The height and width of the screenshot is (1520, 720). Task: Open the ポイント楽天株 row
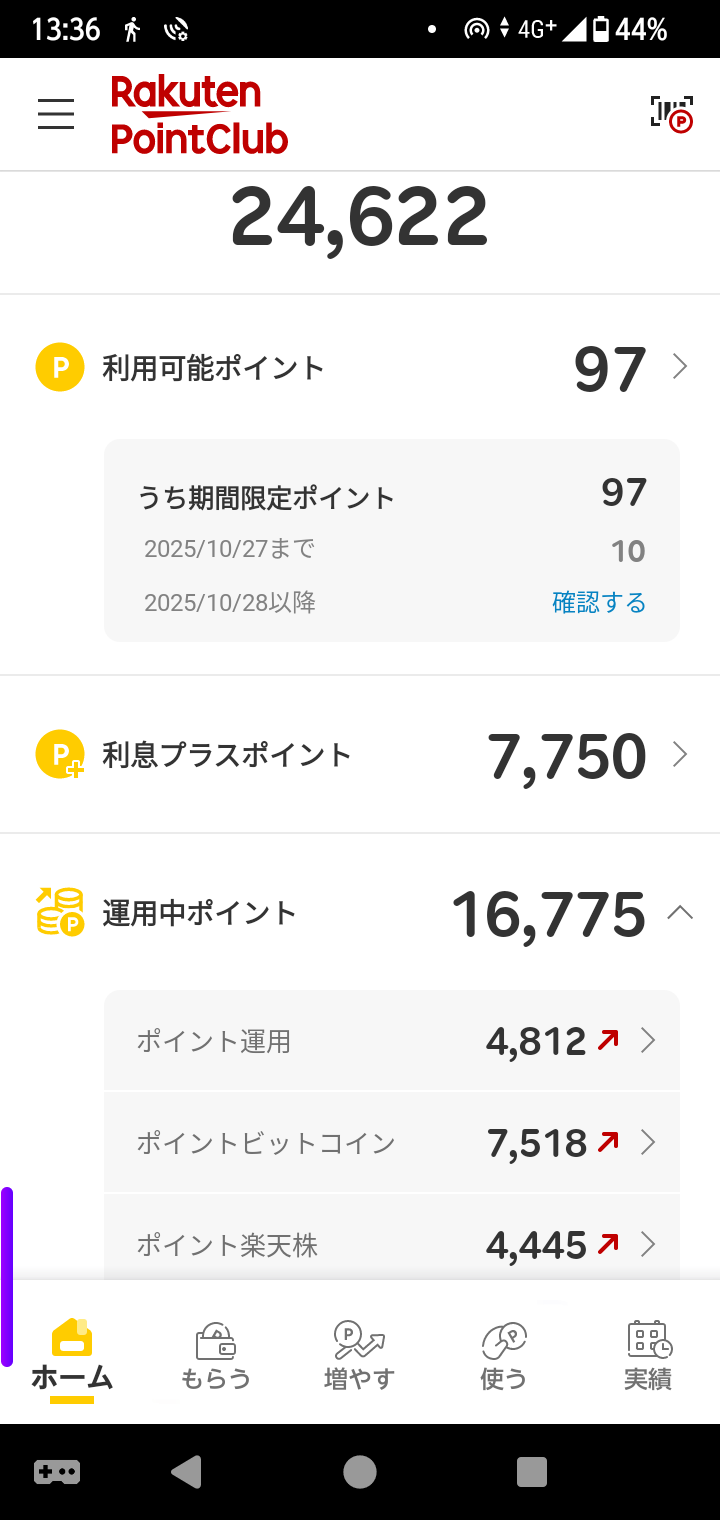click(x=392, y=1244)
